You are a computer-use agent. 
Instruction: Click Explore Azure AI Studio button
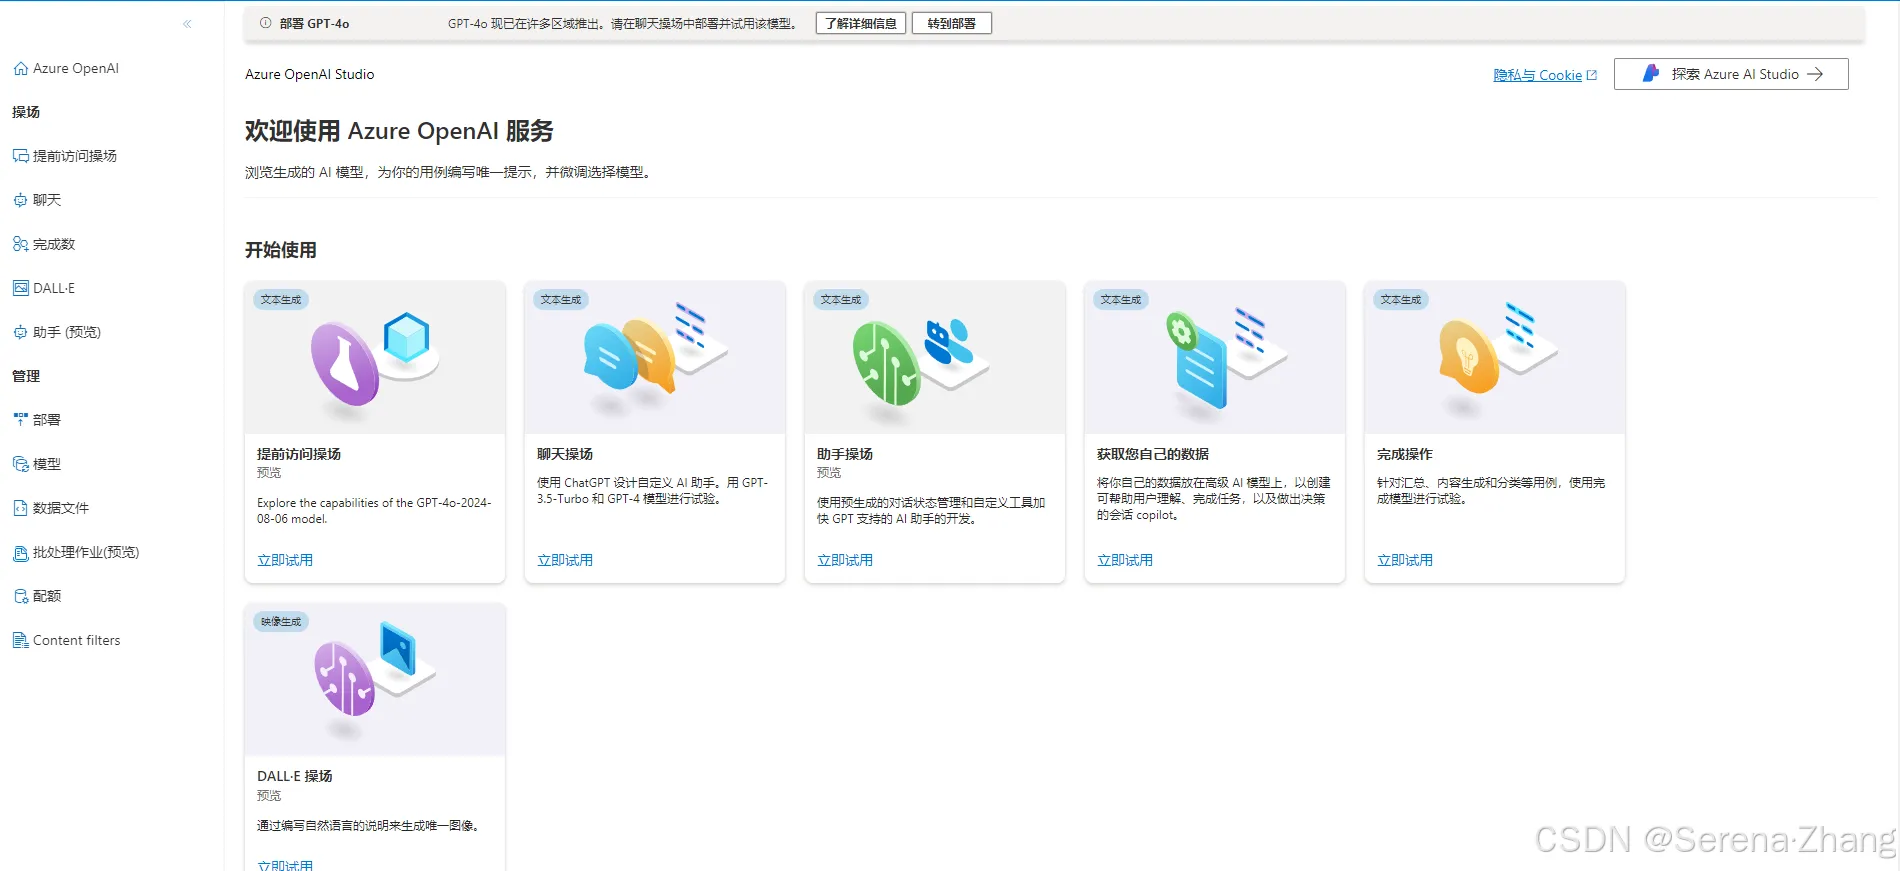[x=1730, y=74]
